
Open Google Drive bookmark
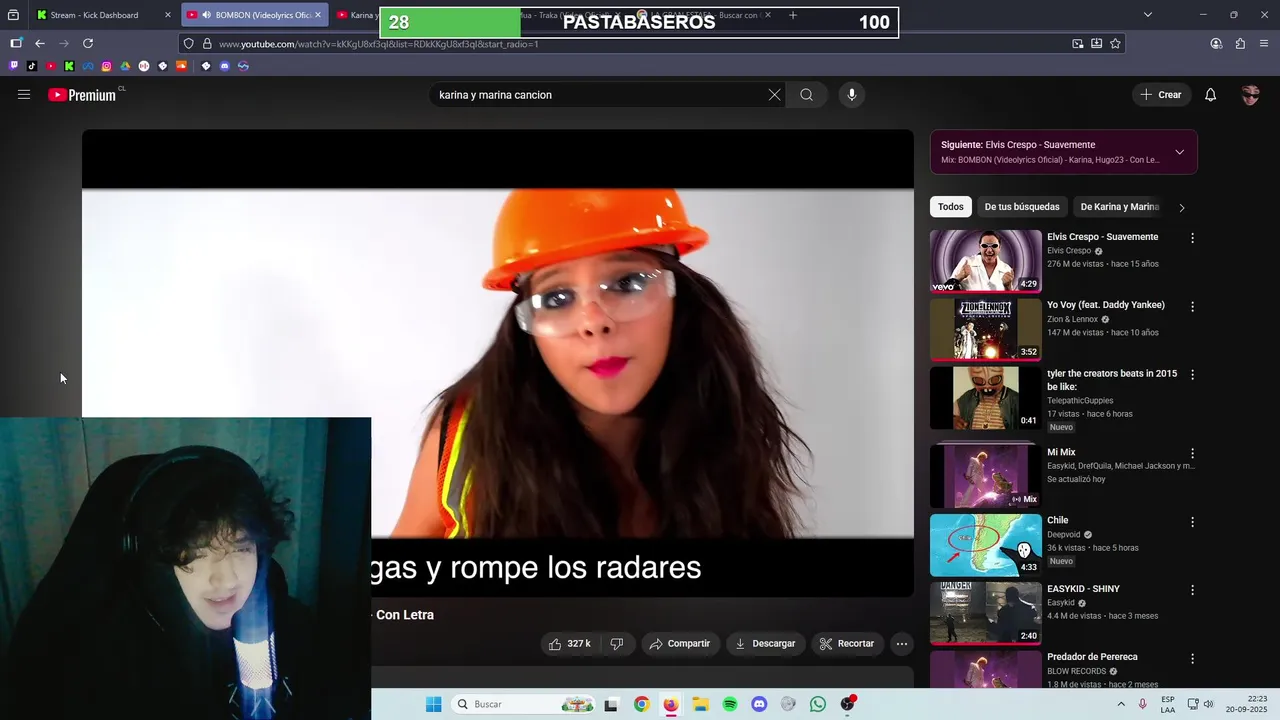click(x=125, y=66)
